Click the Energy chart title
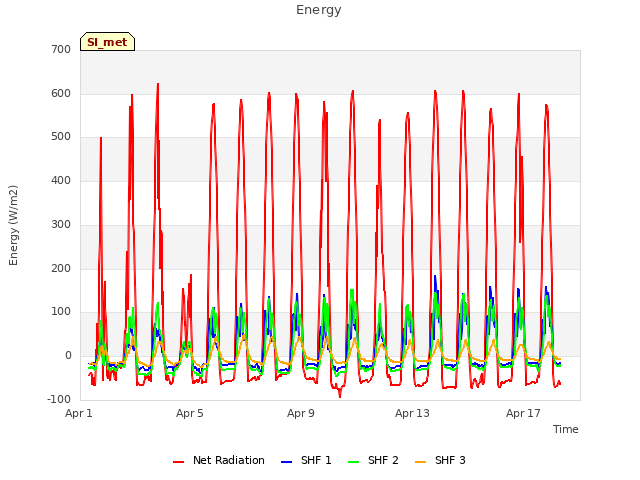This screenshot has height=480, width=640. (x=319, y=10)
